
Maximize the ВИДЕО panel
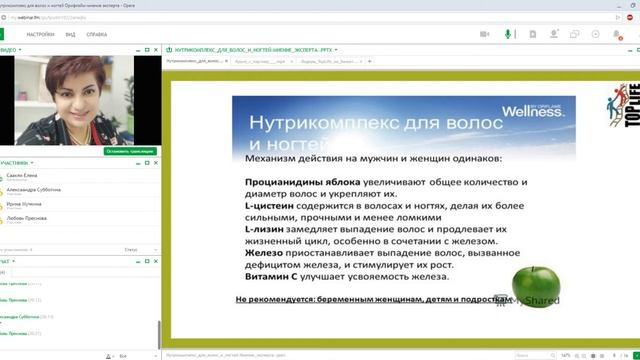pos(147,50)
